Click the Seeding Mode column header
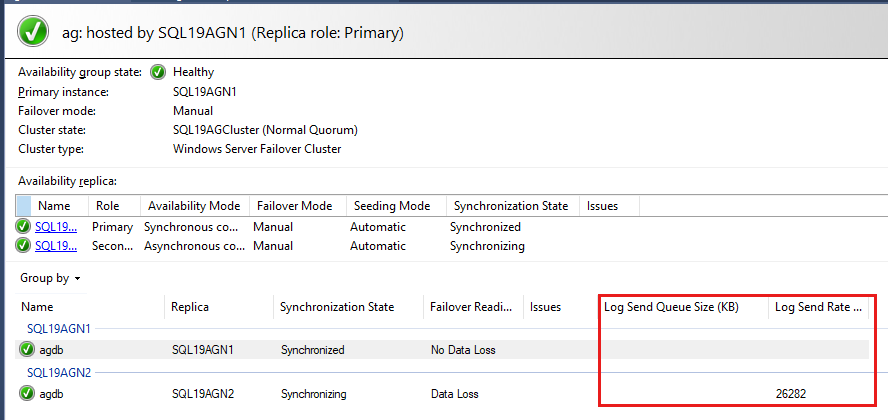 click(392, 206)
